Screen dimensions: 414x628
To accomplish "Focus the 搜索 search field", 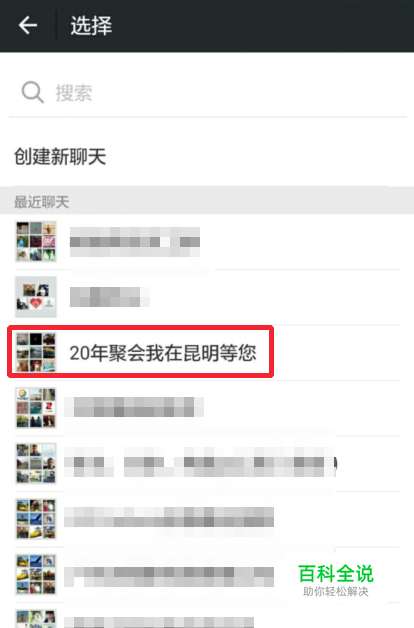I will [x=207, y=93].
